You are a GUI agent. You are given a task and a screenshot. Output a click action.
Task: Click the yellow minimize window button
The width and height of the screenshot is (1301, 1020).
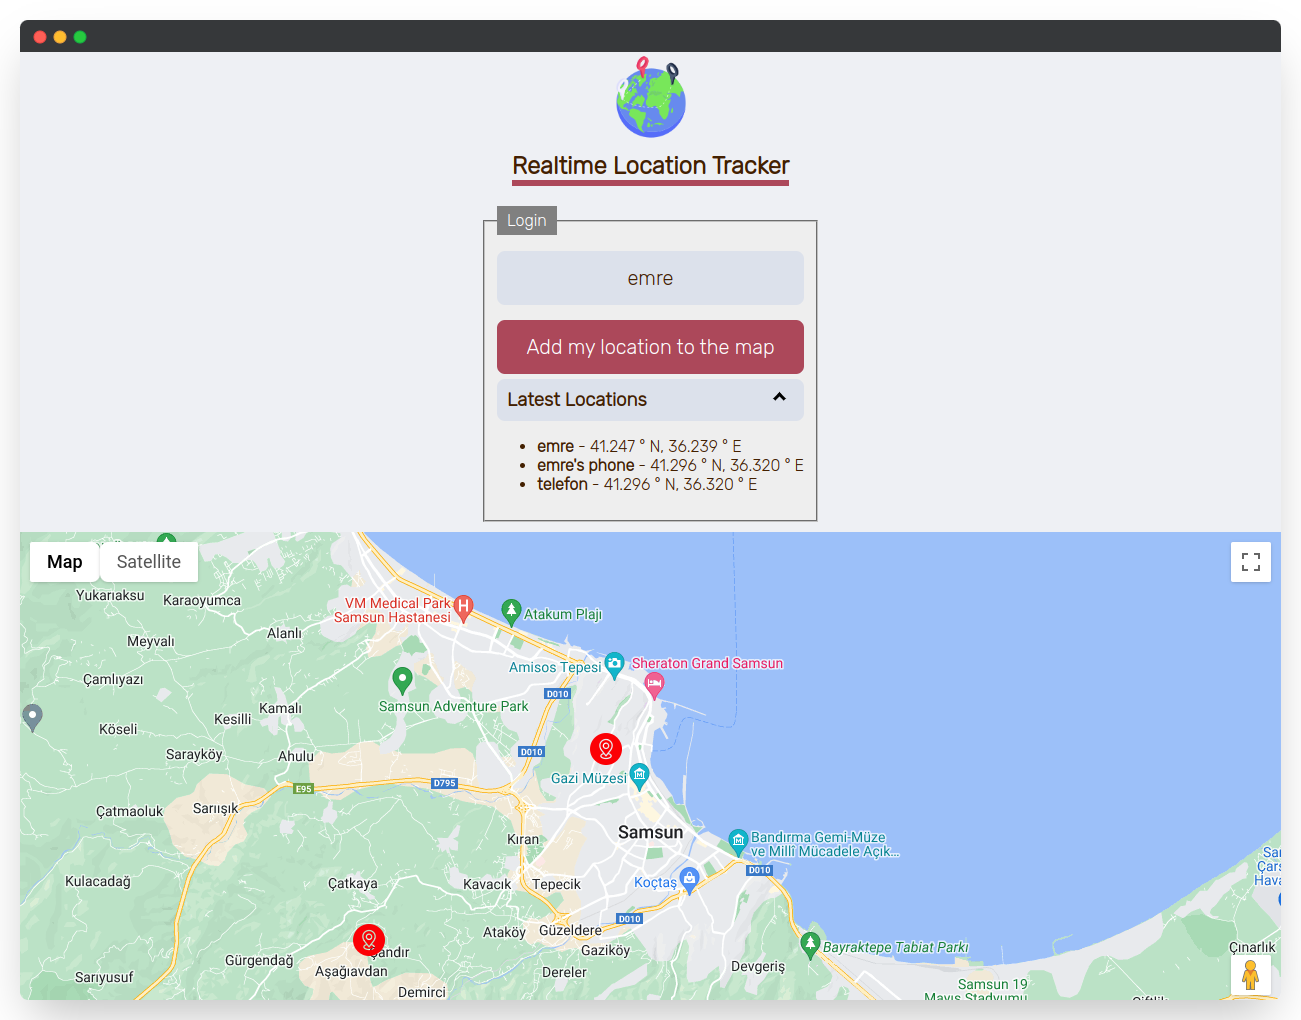60,37
